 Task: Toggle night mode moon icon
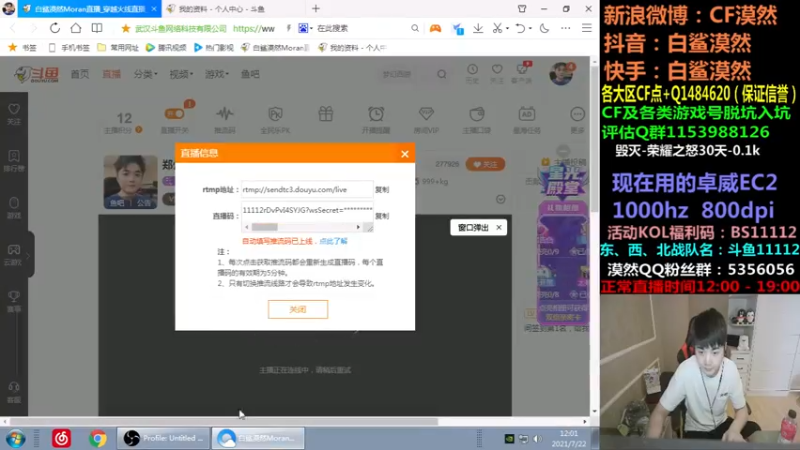[x=544, y=29]
